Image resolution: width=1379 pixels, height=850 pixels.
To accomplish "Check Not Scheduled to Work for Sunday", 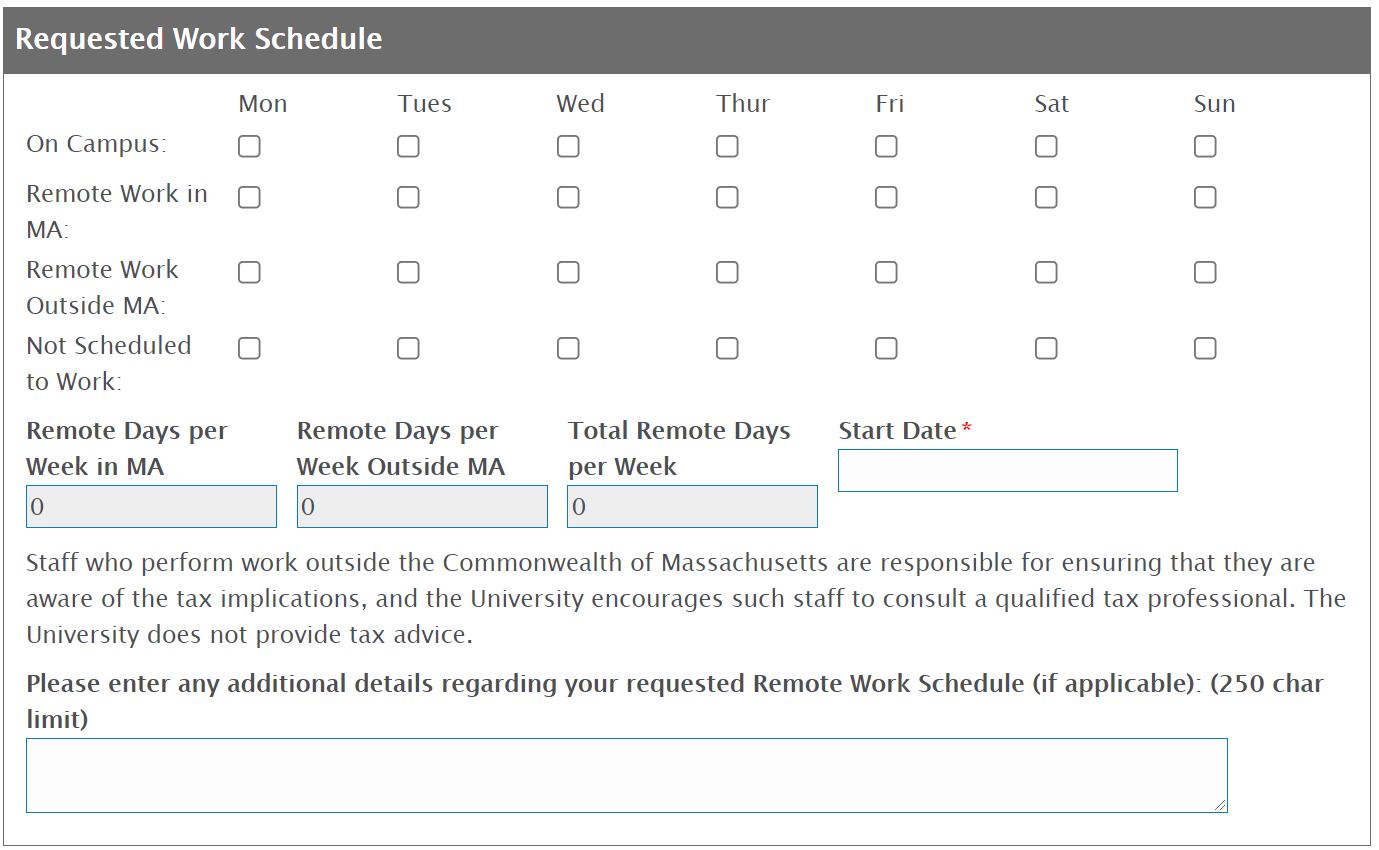I will coord(1205,349).
